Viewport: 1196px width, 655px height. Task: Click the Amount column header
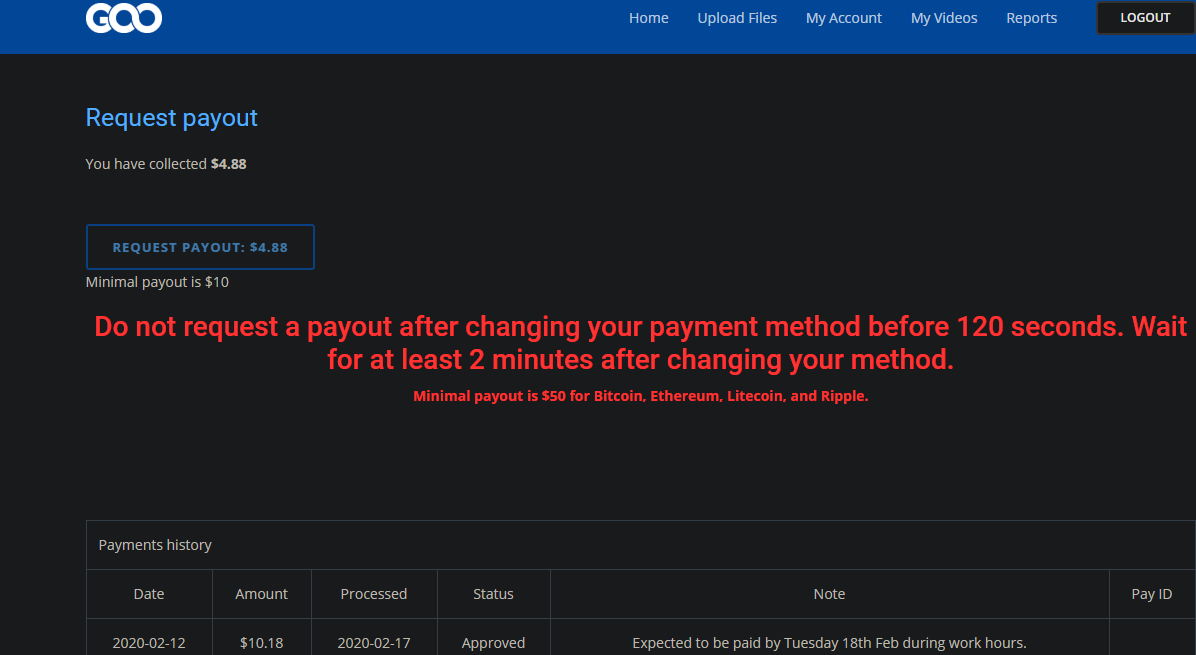[262, 594]
